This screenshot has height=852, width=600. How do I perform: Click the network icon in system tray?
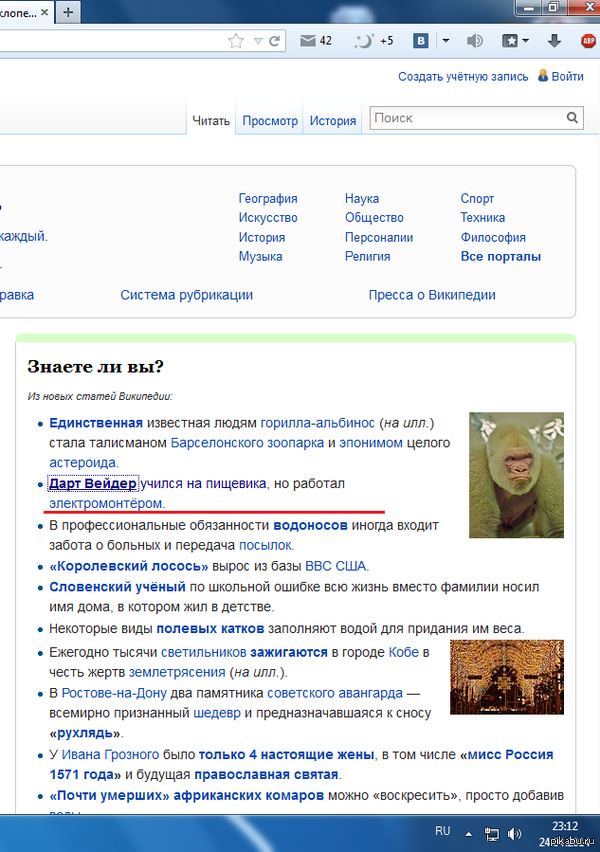tap(492, 834)
